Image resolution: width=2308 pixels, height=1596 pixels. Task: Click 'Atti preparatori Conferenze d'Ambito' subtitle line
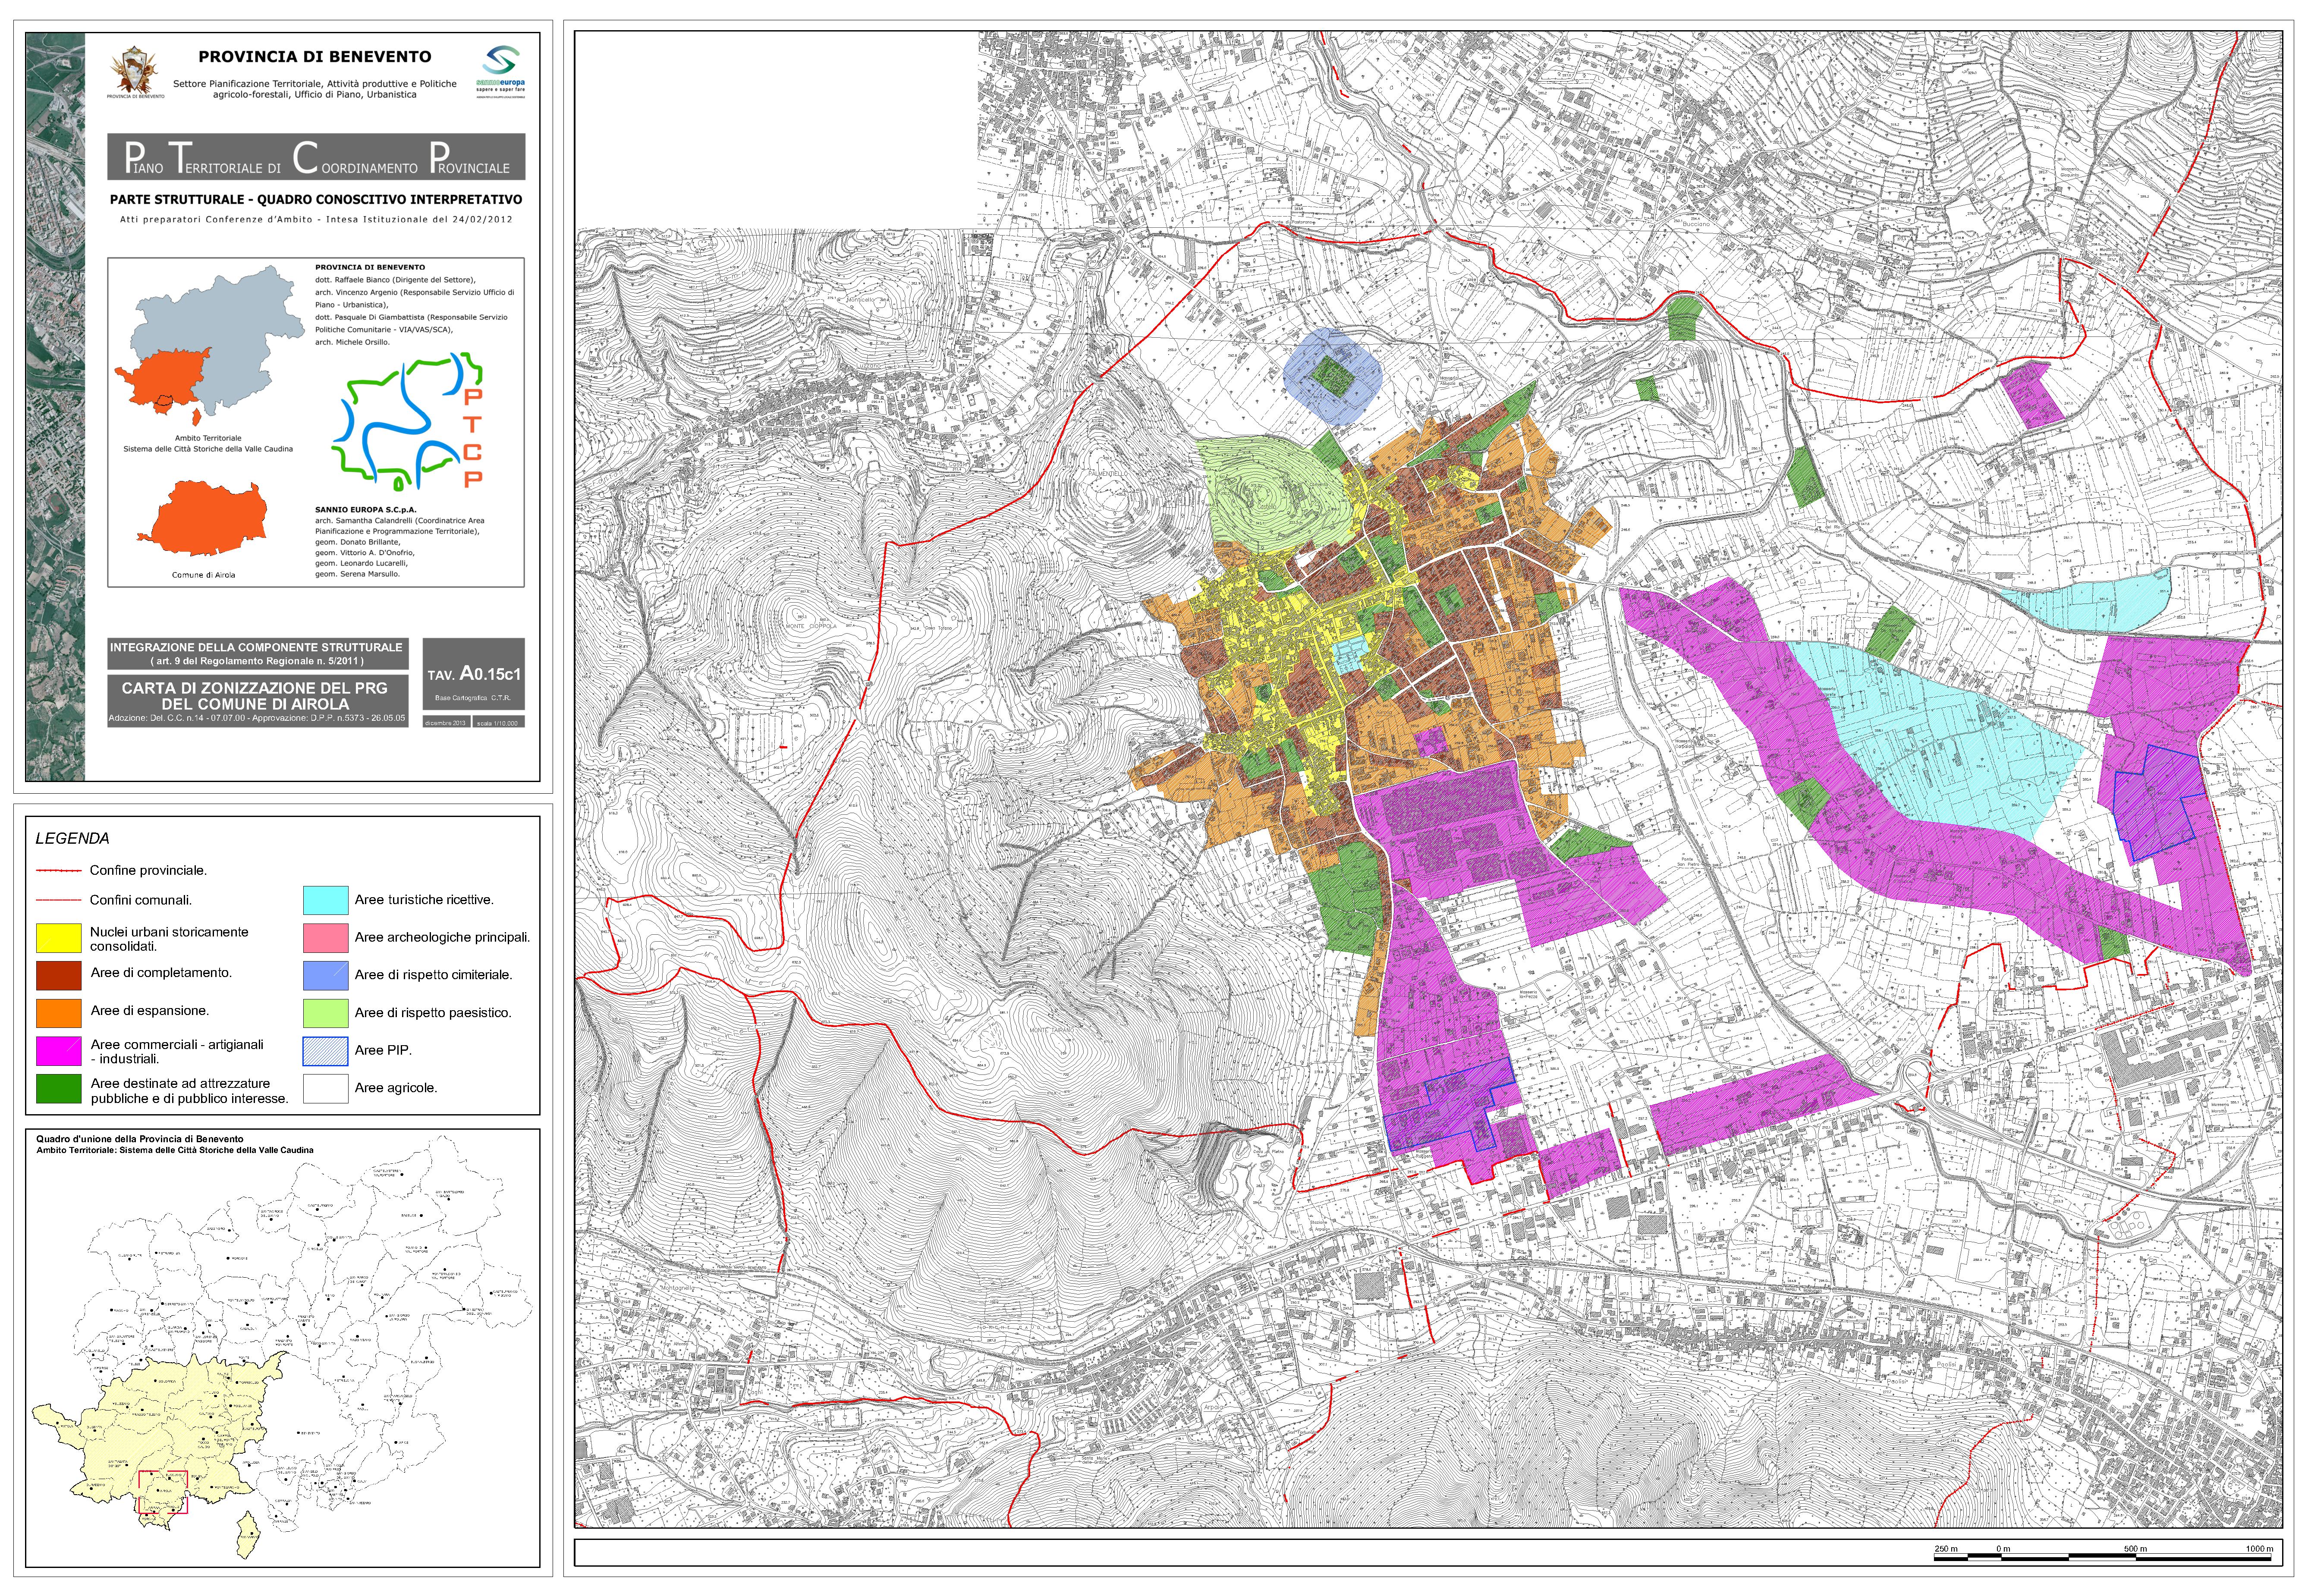coord(316,219)
